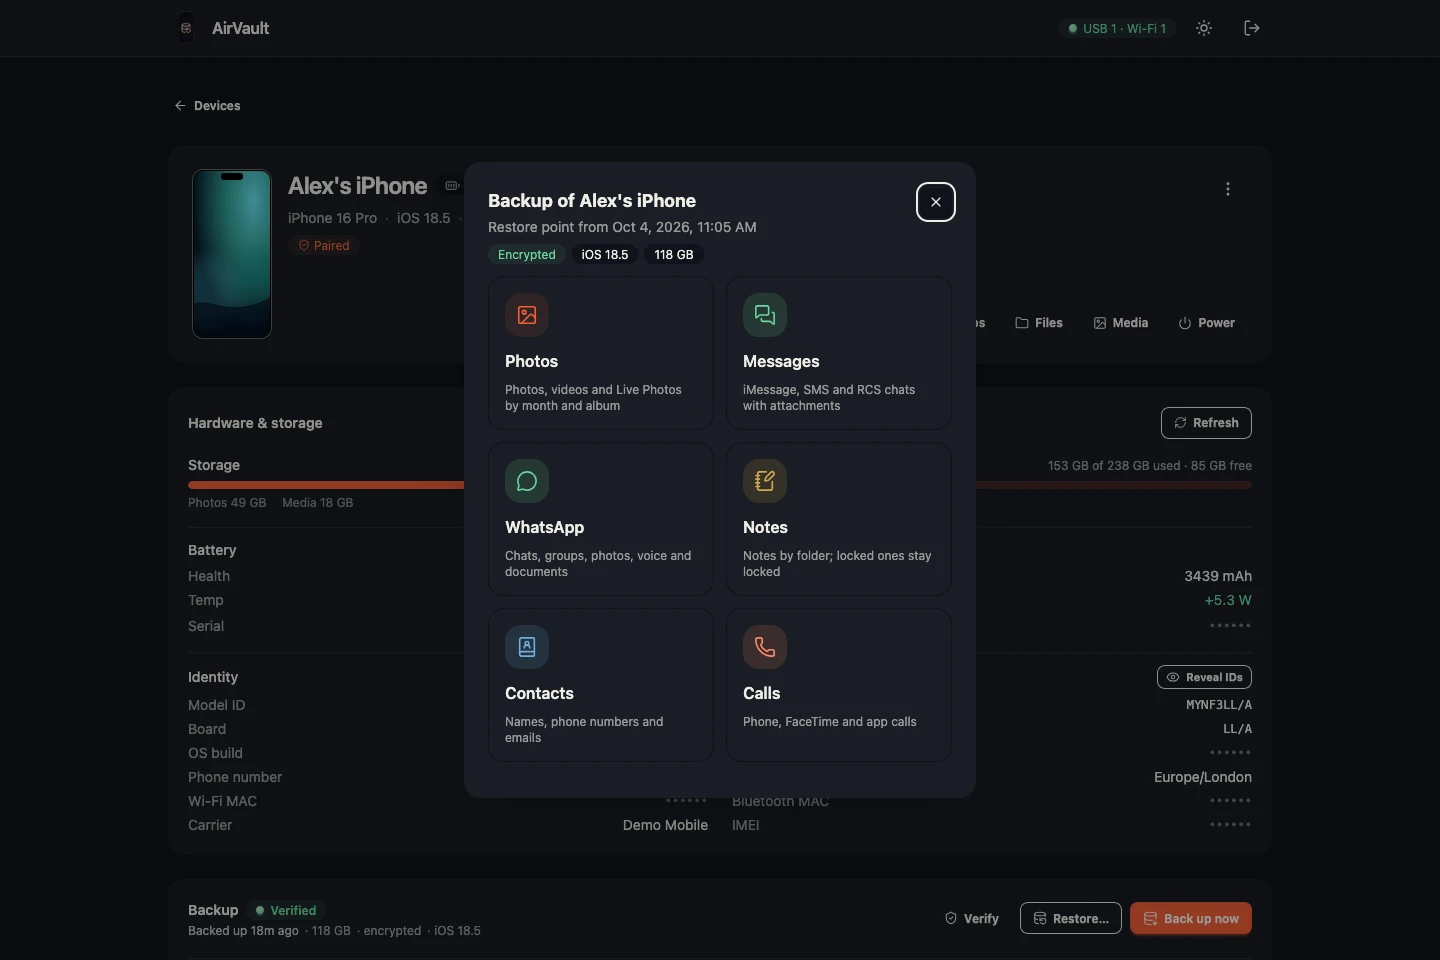Click the WhatsApp speech bubble icon
The image size is (1440, 960).
pyautogui.click(x=527, y=481)
